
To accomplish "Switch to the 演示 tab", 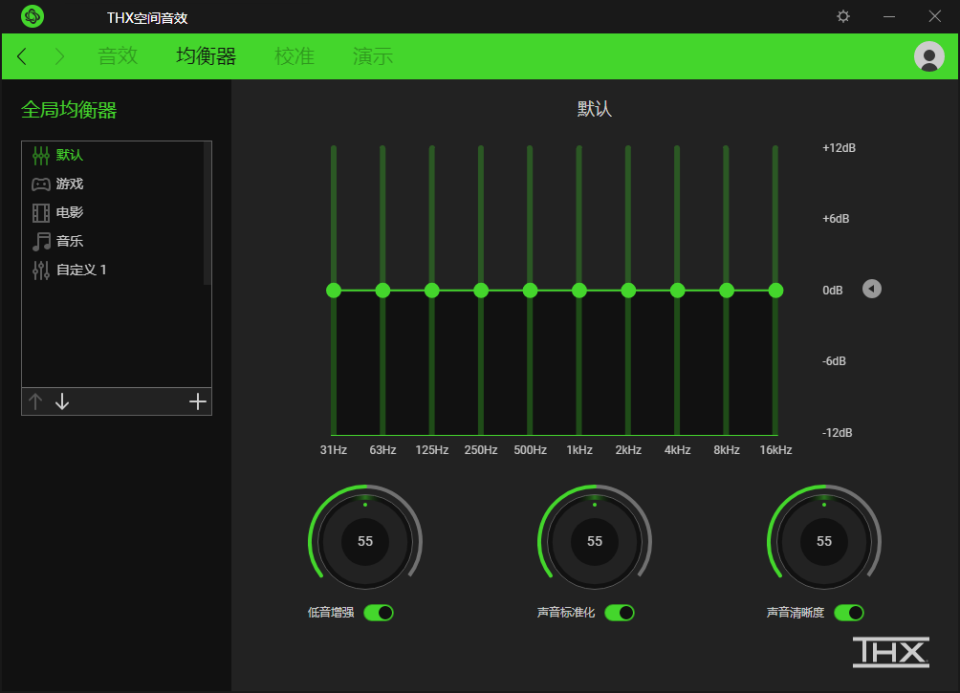I will [372, 56].
